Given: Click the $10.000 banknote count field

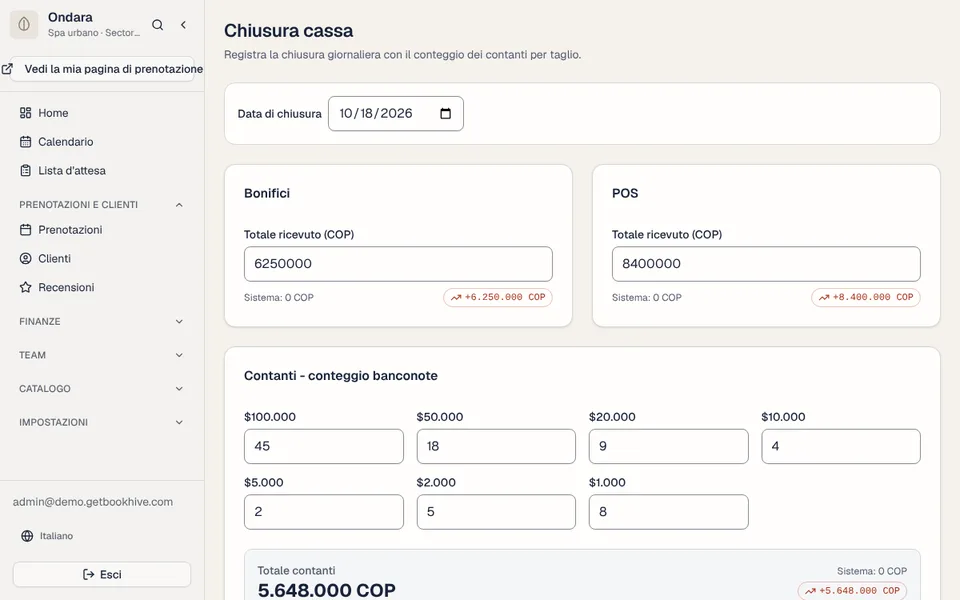Looking at the screenshot, I should 841,446.
